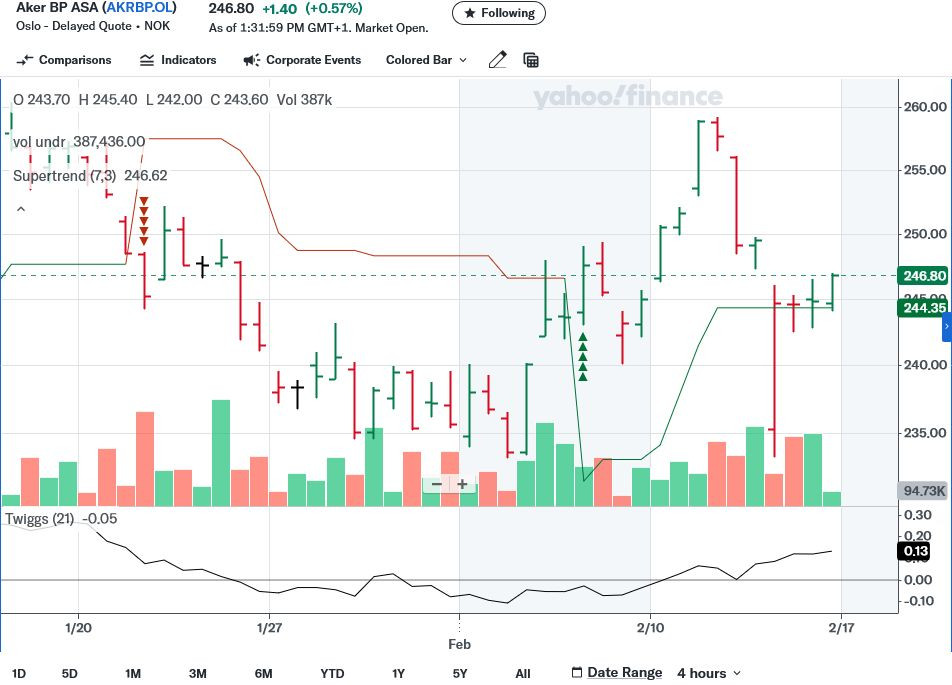Click the 235.00 price axis label

point(925,433)
